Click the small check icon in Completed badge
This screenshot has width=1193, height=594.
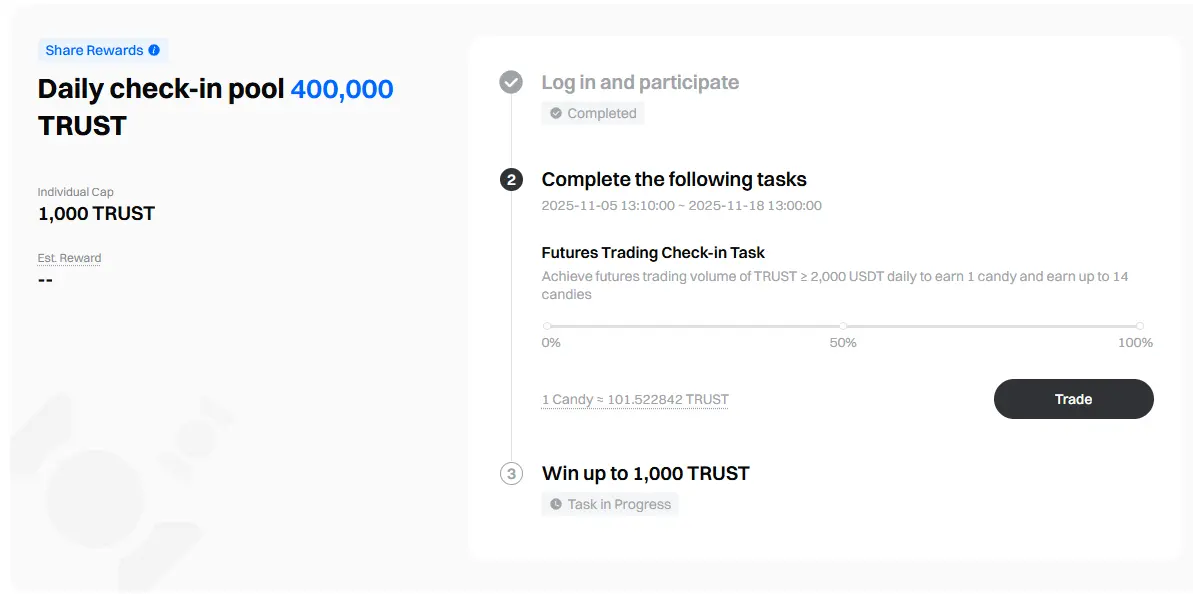coord(556,114)
